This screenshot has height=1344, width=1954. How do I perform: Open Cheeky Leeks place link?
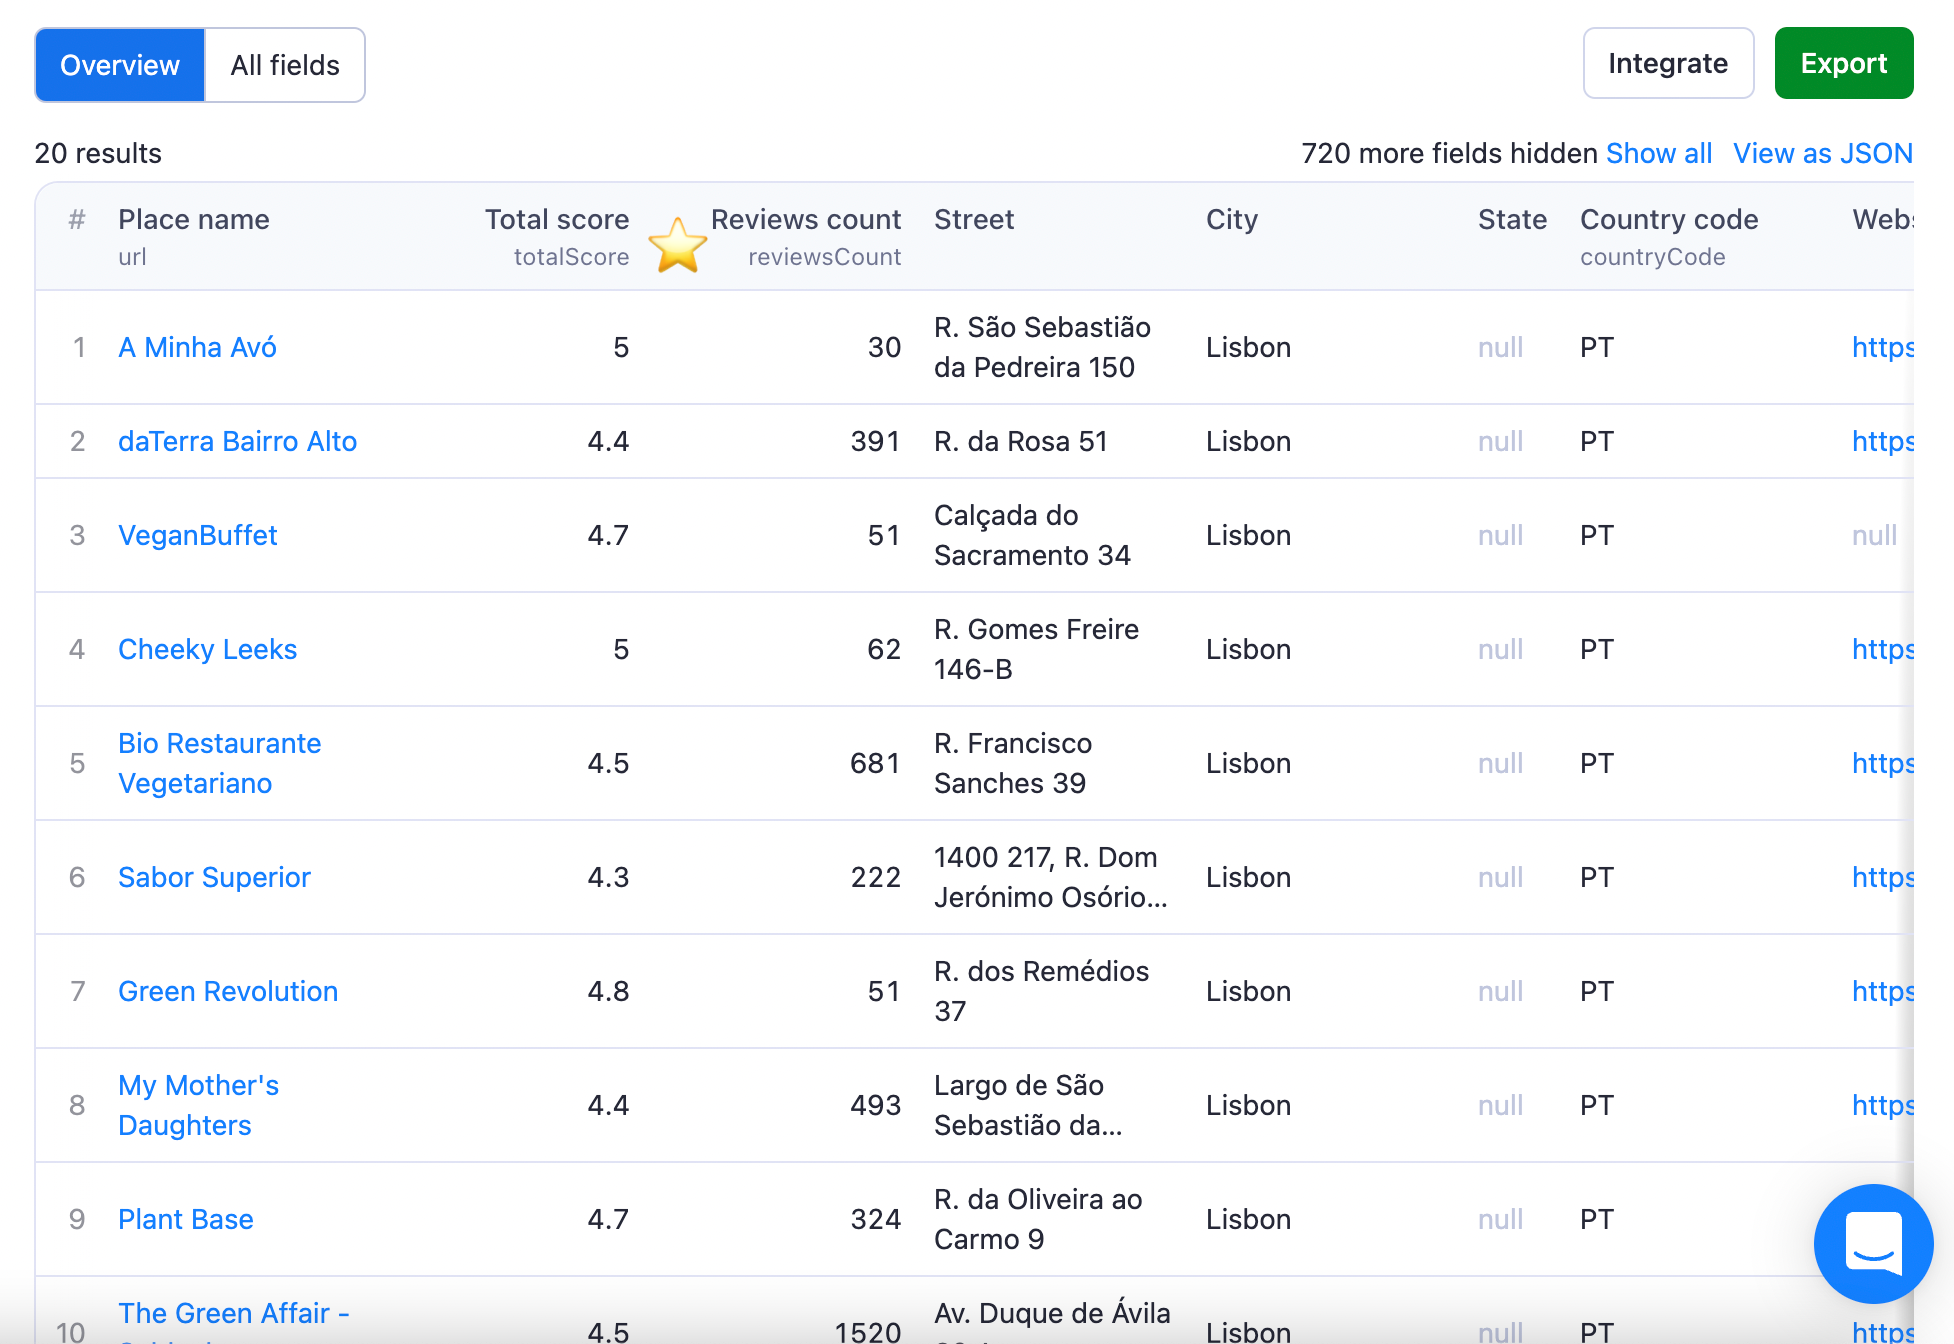click(207, 649)
